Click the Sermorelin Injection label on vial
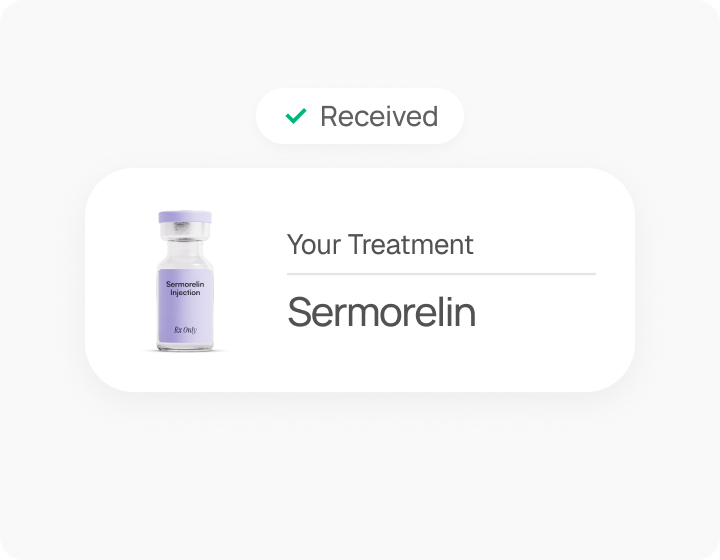This screenshot has width=720, height=560. (x=185, y=288)
